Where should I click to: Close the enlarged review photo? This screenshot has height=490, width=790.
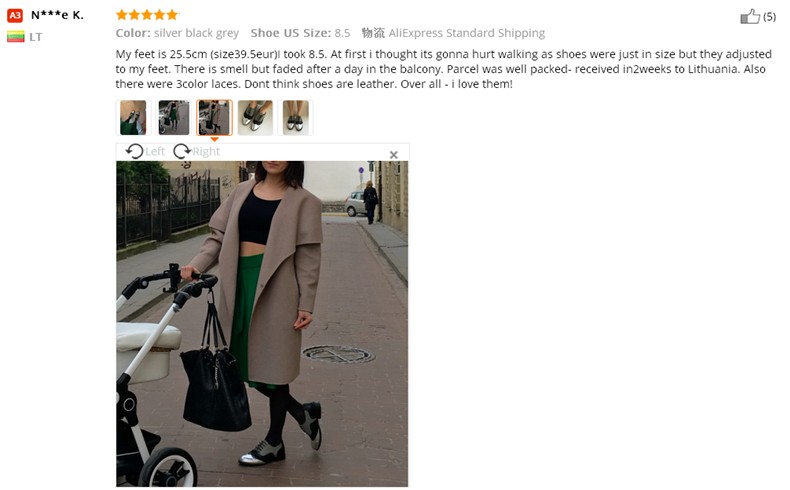coord(393,155)
